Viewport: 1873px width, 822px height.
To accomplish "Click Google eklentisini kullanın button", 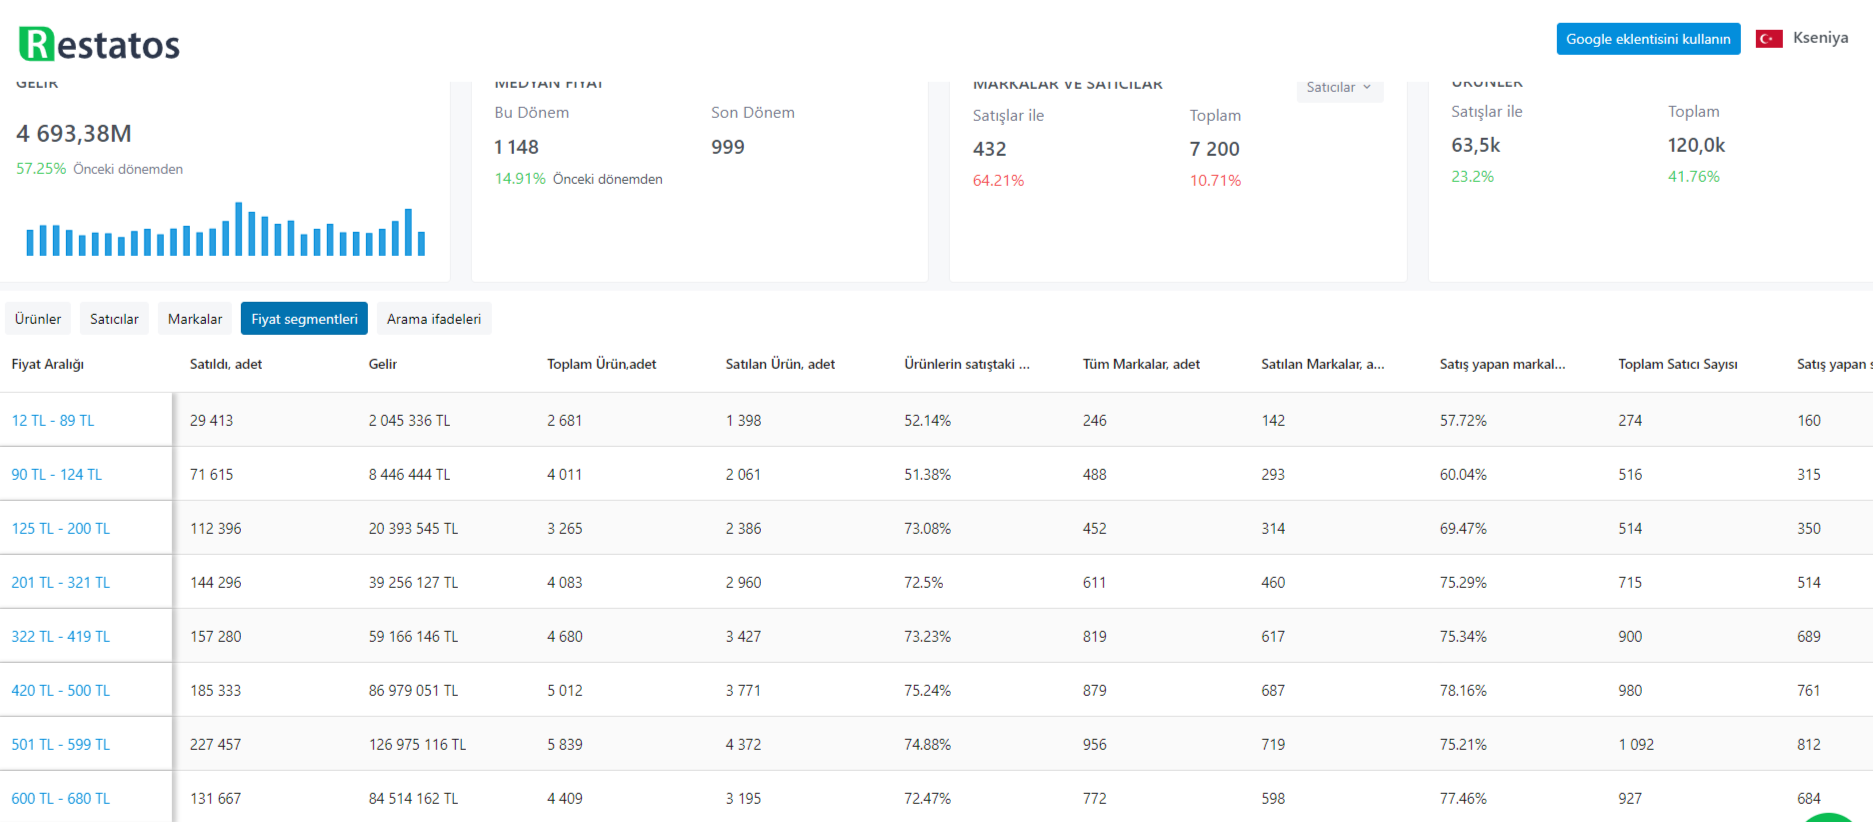I will click(x=1648, y=39).
